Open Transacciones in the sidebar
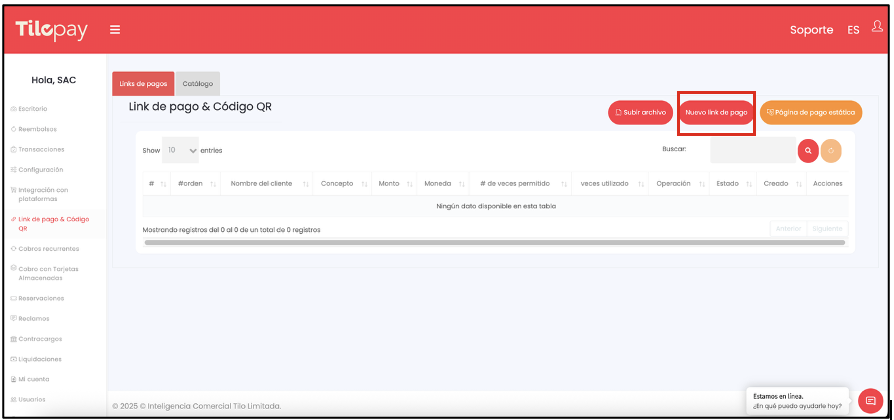This screenshot has width=894, height=420. 39,149
